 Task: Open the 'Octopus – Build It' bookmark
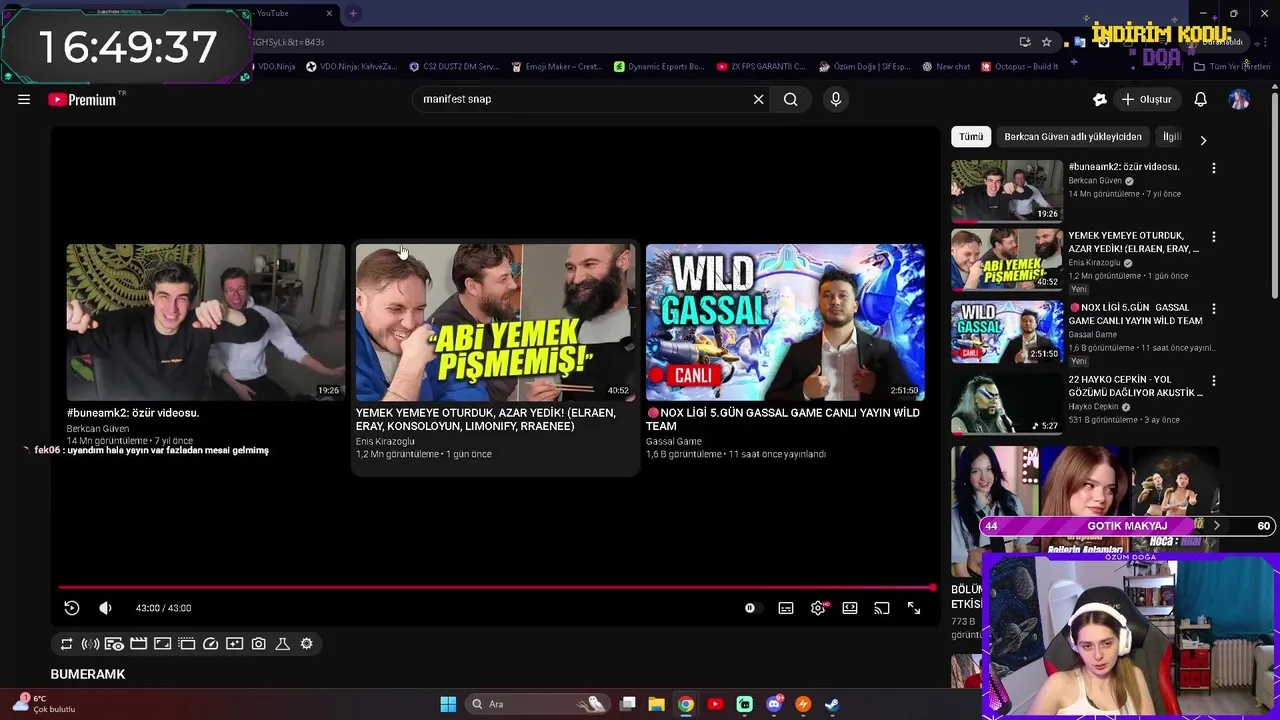point(1020,67)
